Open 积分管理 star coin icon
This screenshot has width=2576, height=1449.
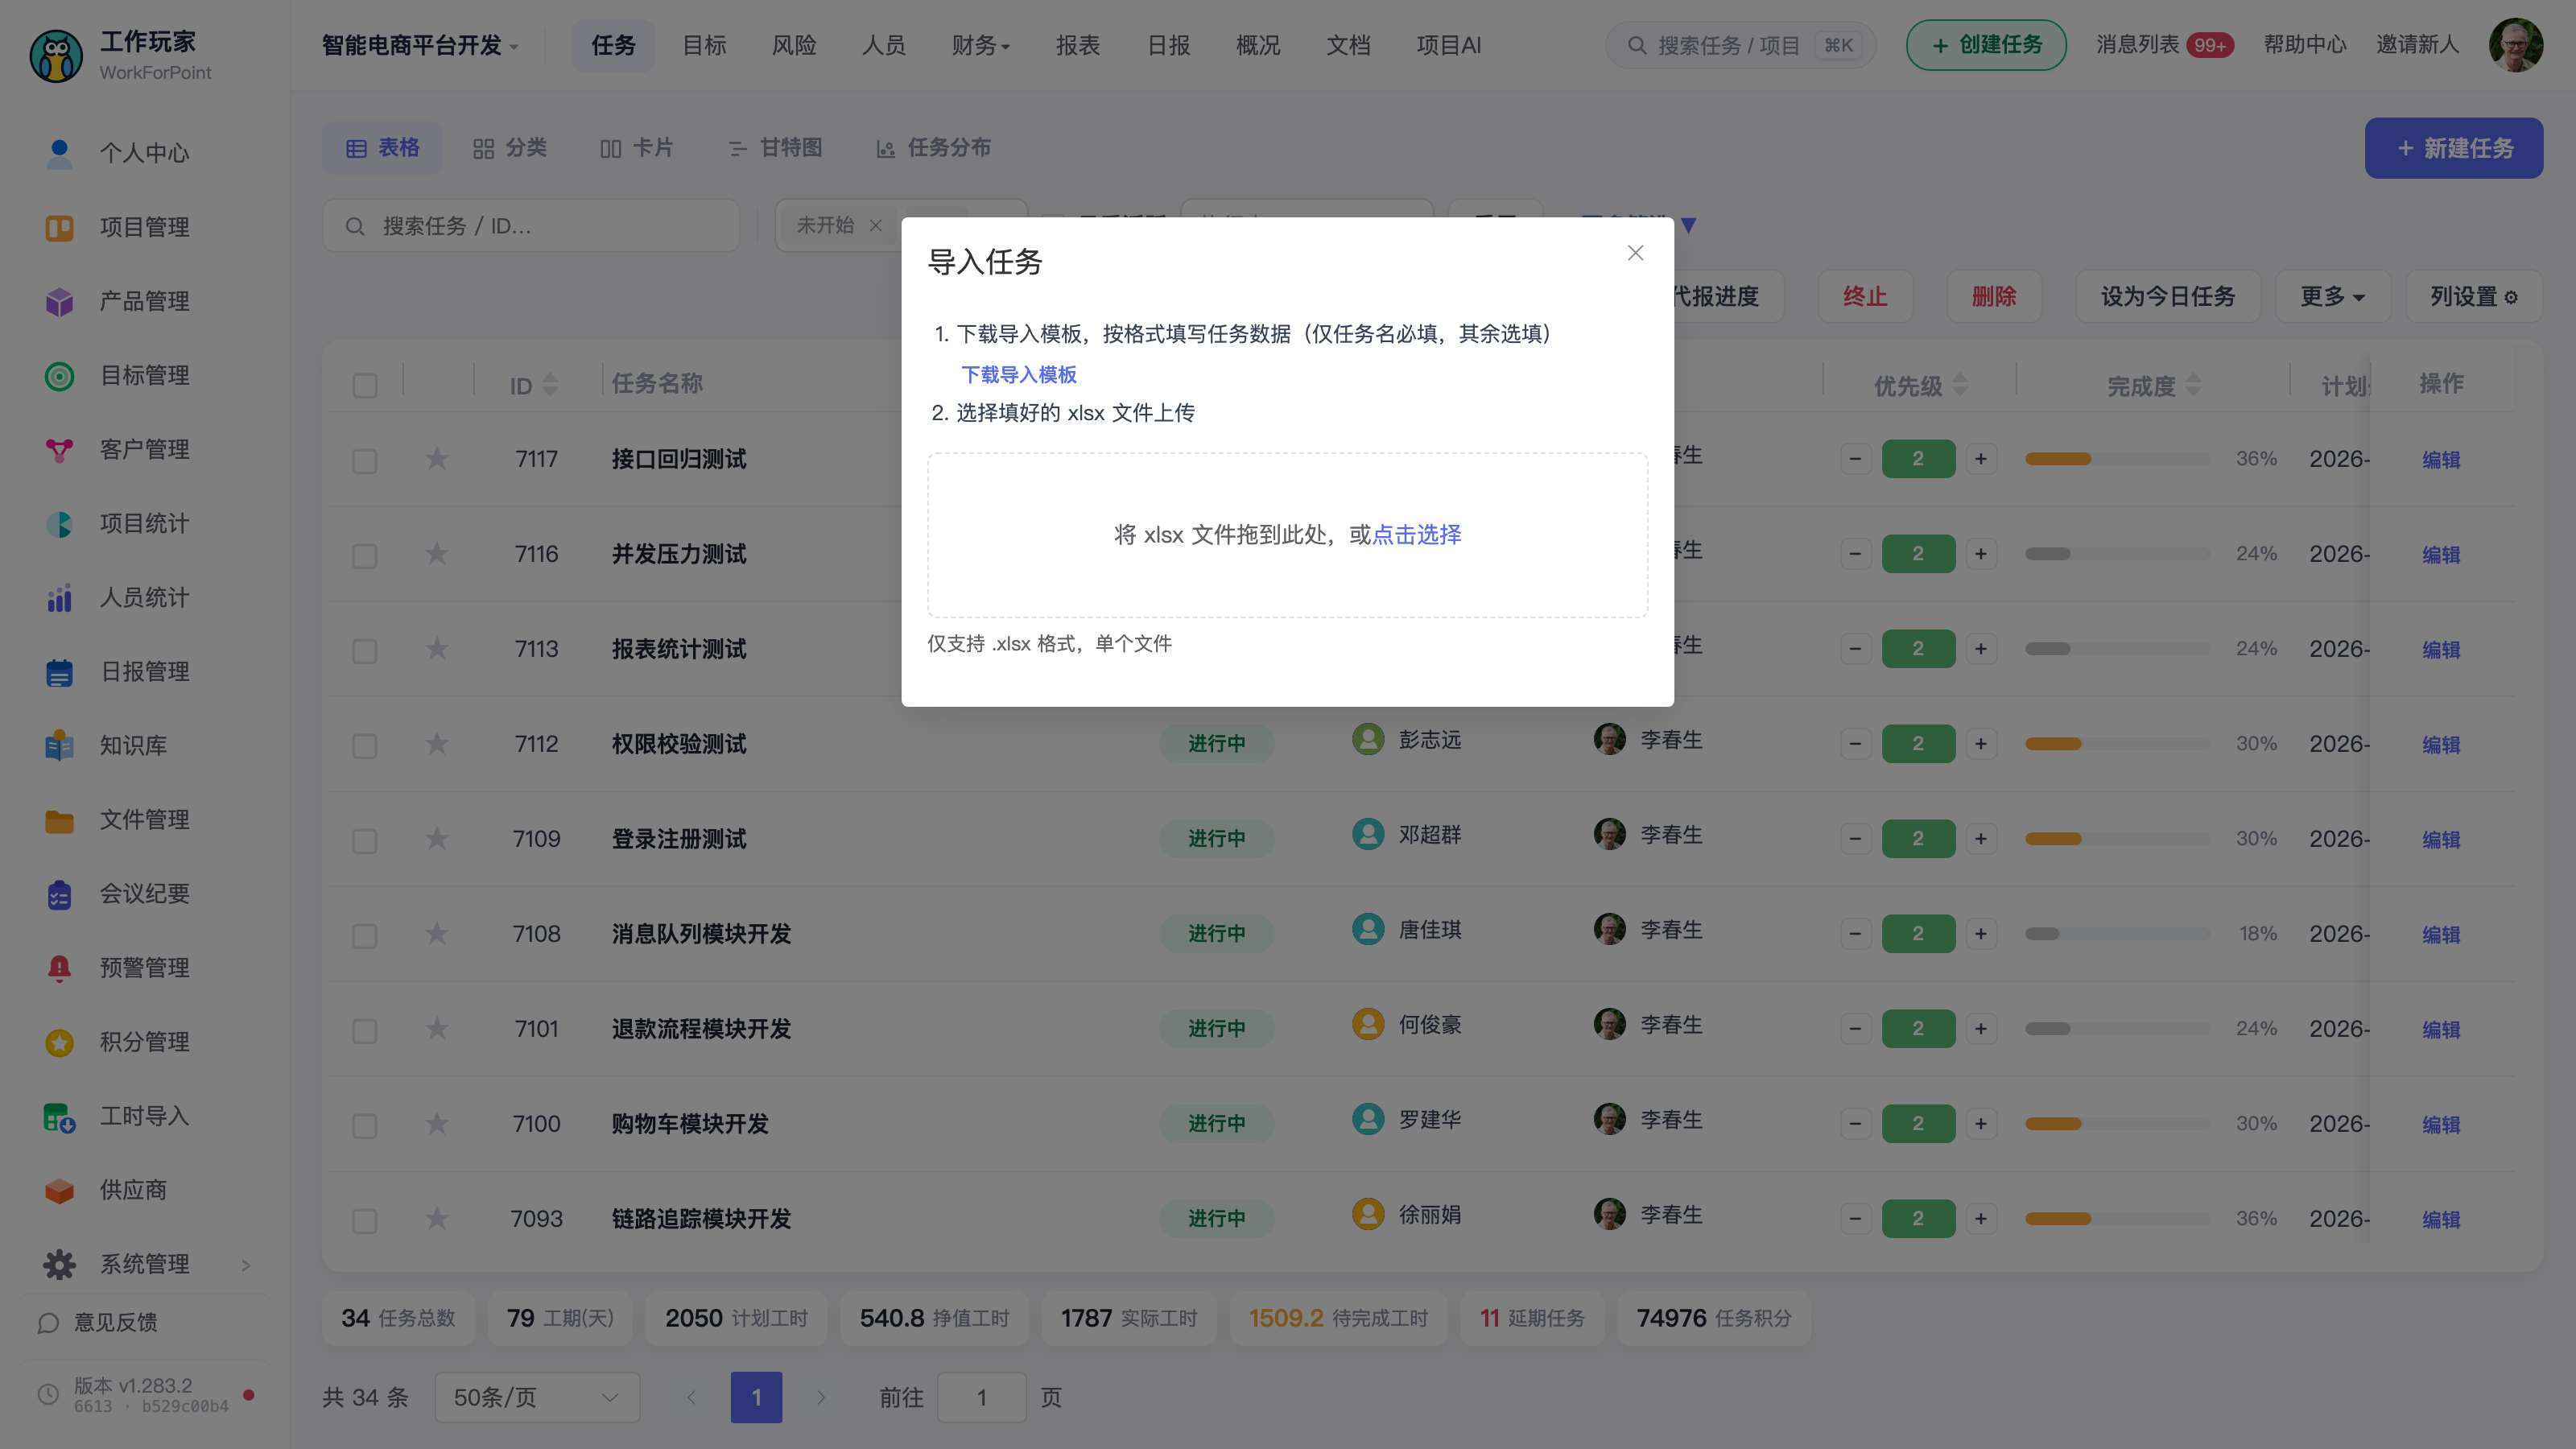pos(59,1042)
